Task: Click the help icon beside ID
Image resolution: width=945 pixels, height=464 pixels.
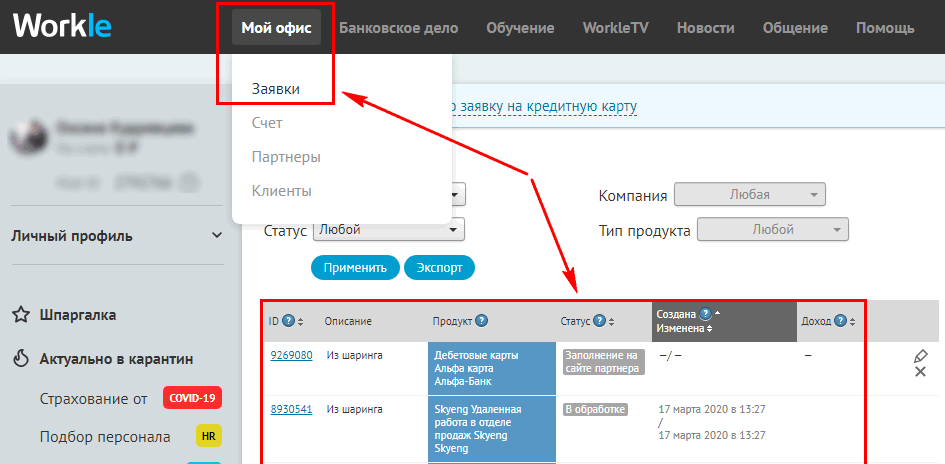Action: coord(288,322)
